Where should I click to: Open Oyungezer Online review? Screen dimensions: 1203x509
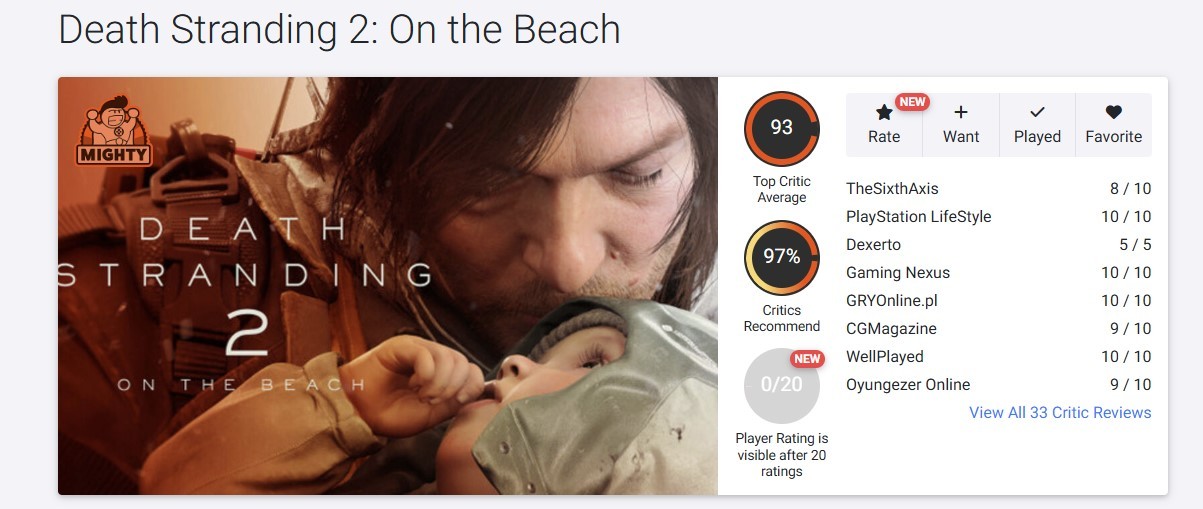pyautogui.click(x=908, y=384)
